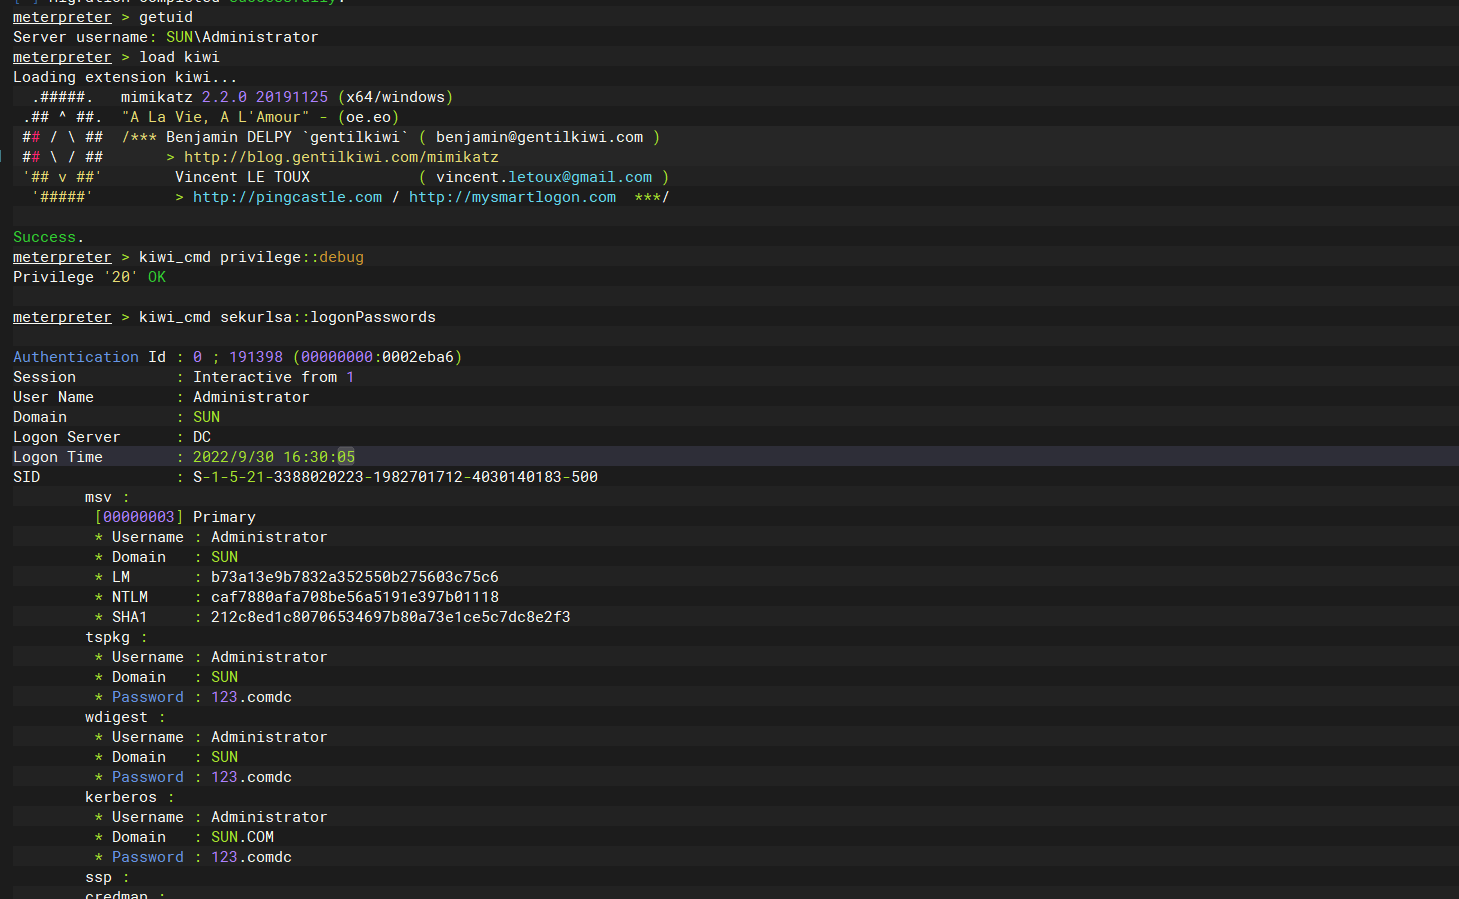Click the vincent.letoux@gmail.com email address
The height and width of the screenshot is (899, 1459).
[544, 177]
